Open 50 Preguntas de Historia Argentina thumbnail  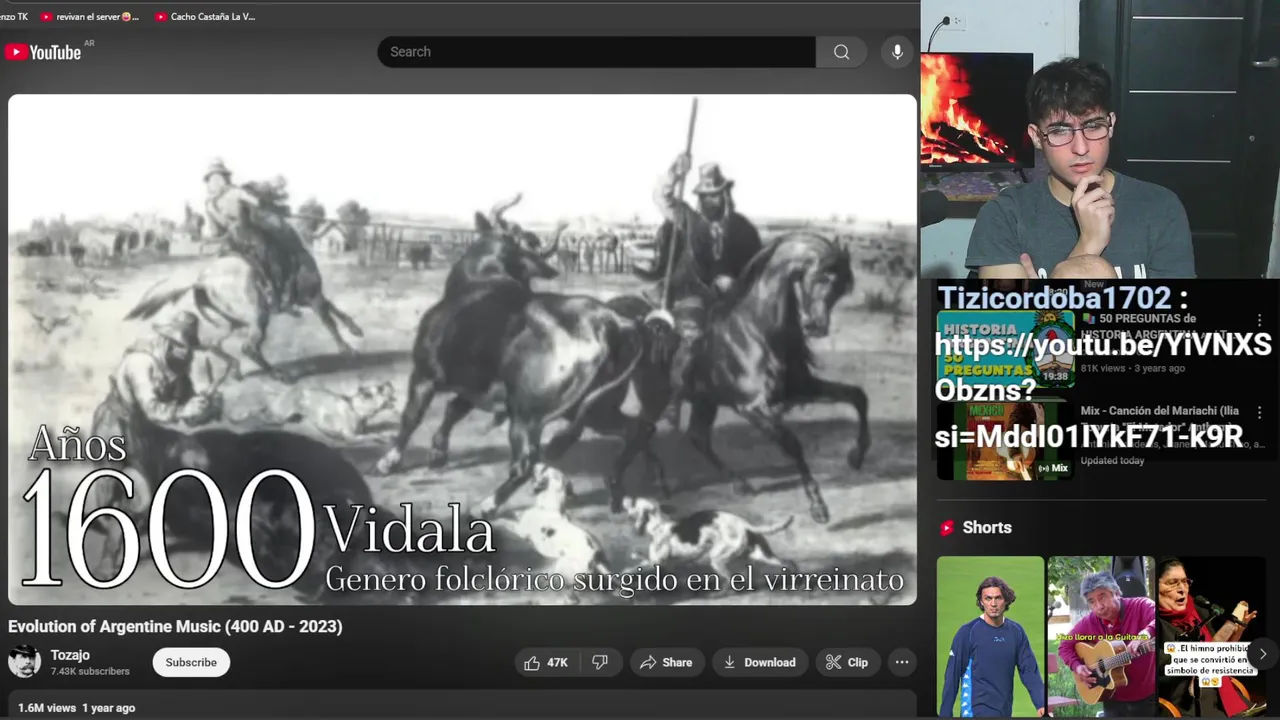click(1005, 349)
